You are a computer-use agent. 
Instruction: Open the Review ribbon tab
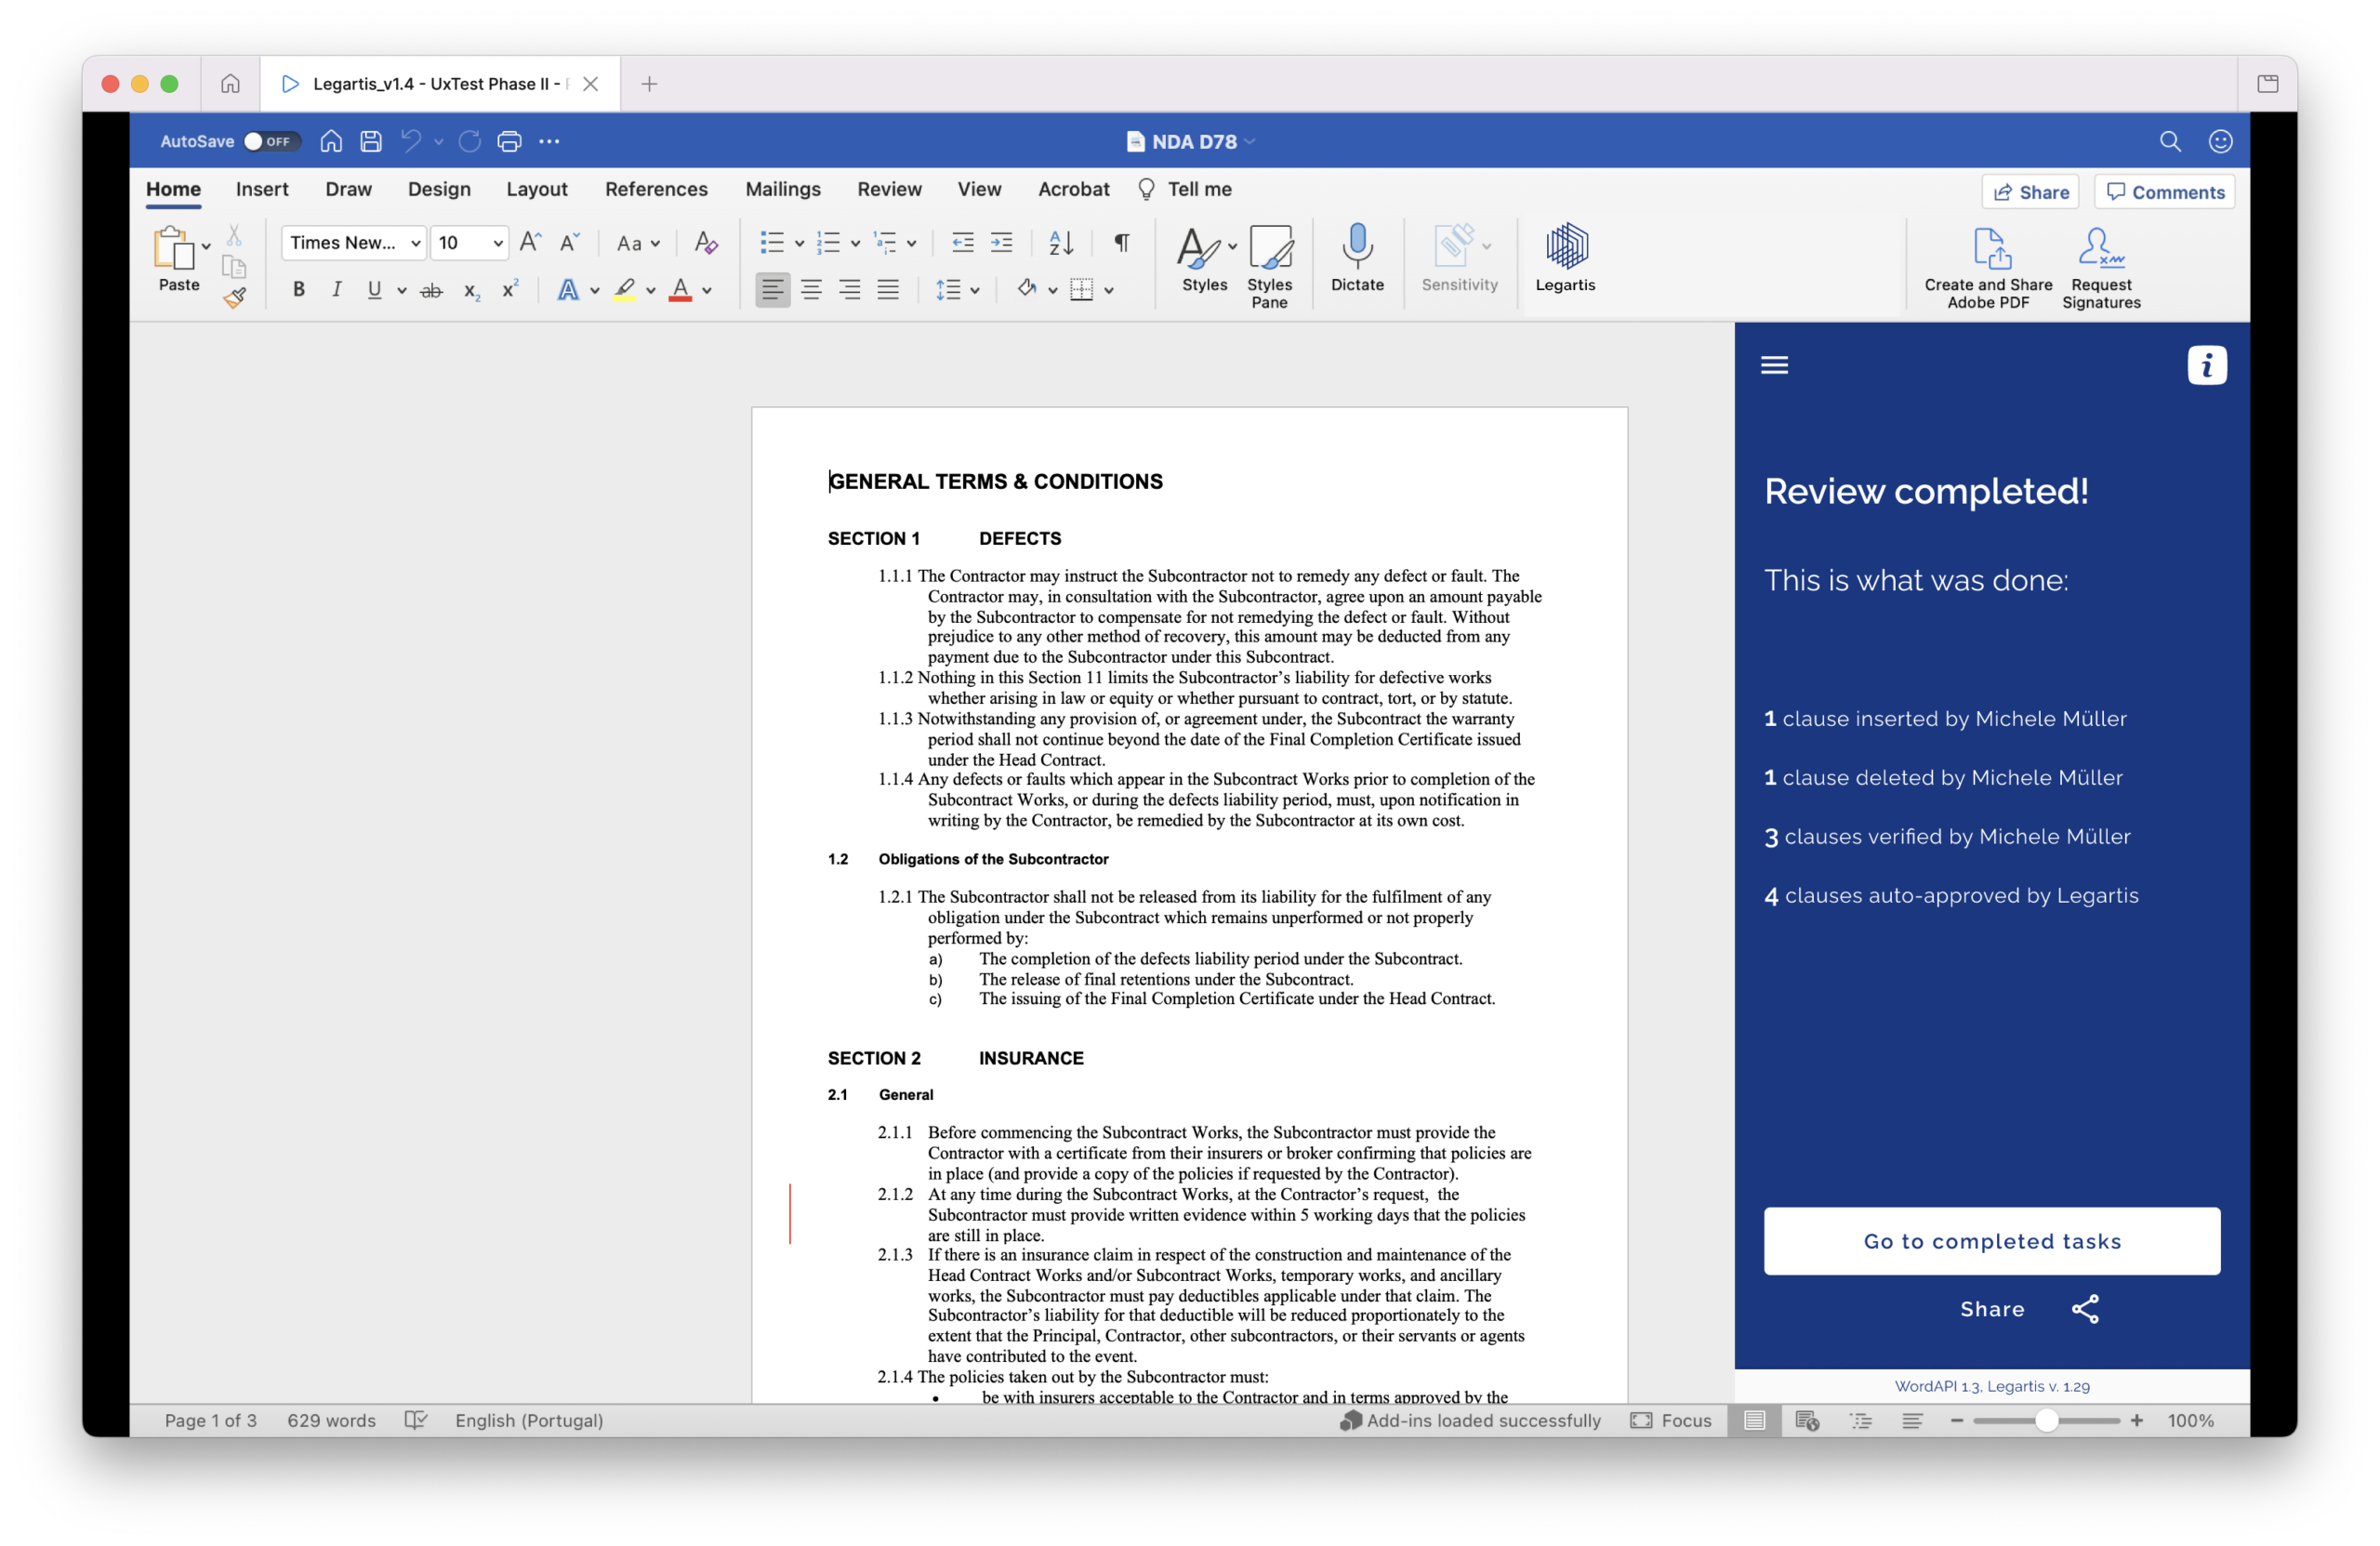889,189
